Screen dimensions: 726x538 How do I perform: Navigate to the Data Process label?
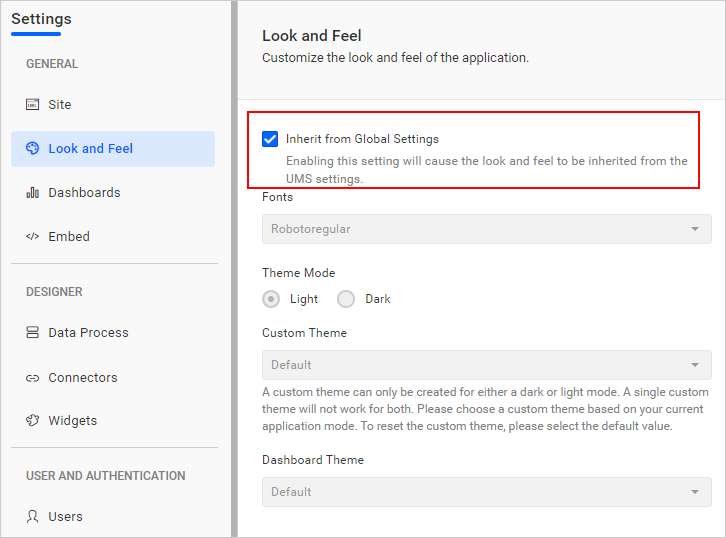pyautogui.click(x=88, y=333)
